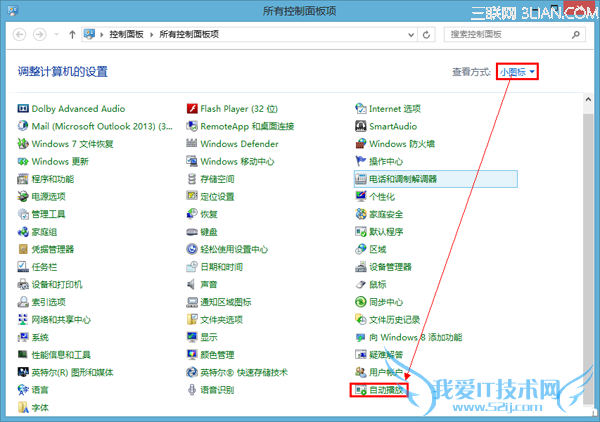Go up one level with Up arrow
Screen dimensions: 600x422
click(x=72, y=35)
